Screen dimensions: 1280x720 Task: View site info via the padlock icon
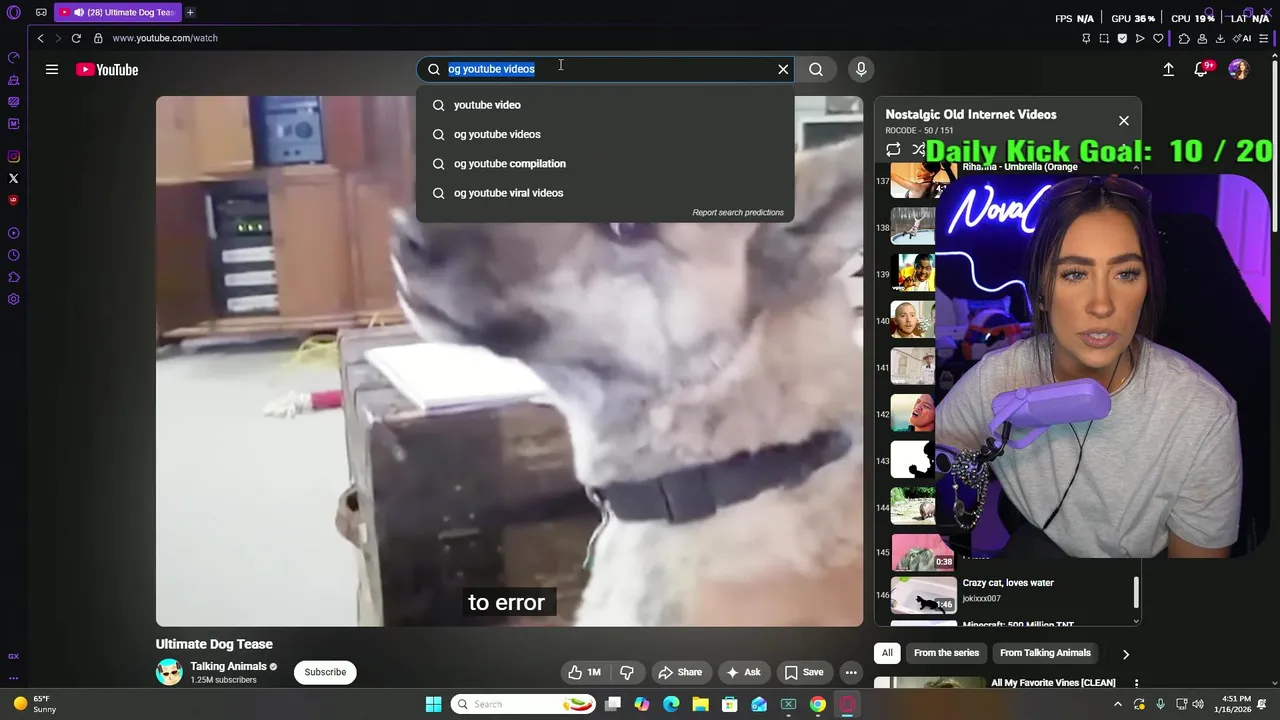[98, 38]
